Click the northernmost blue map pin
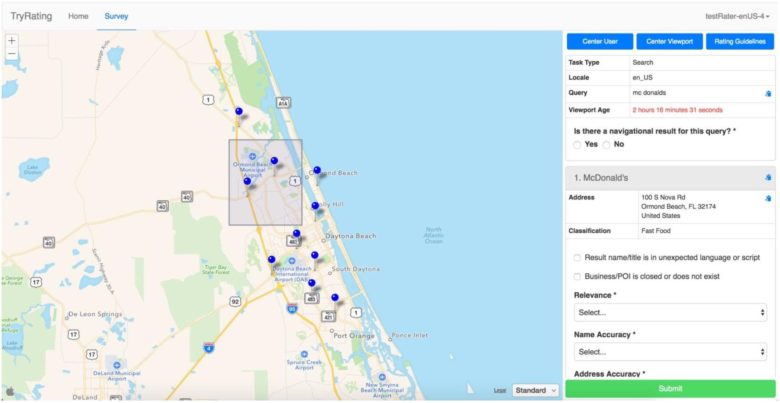This screenshot has height=403, width=780. pos(238,111)
